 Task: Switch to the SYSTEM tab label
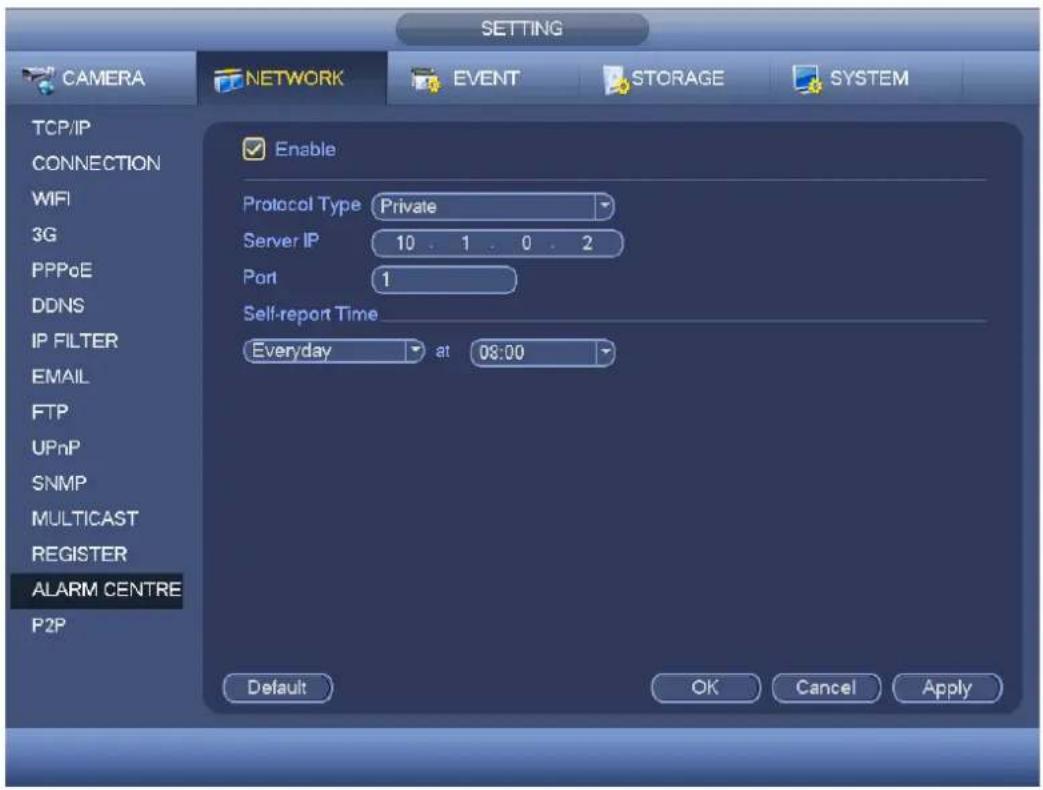pos(869,78)
